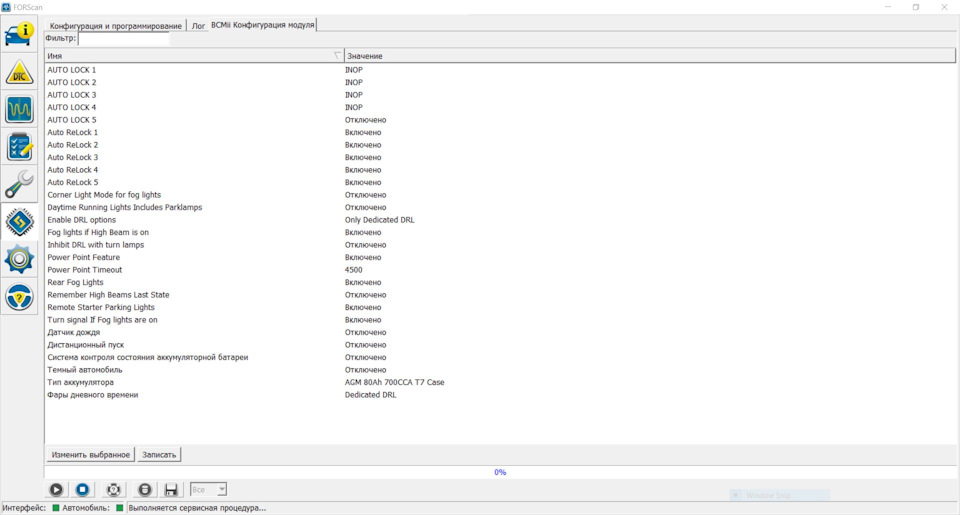The image size is (960, 515).
Task: Select the 'Фары дневного времени' row
Action: 500,395
